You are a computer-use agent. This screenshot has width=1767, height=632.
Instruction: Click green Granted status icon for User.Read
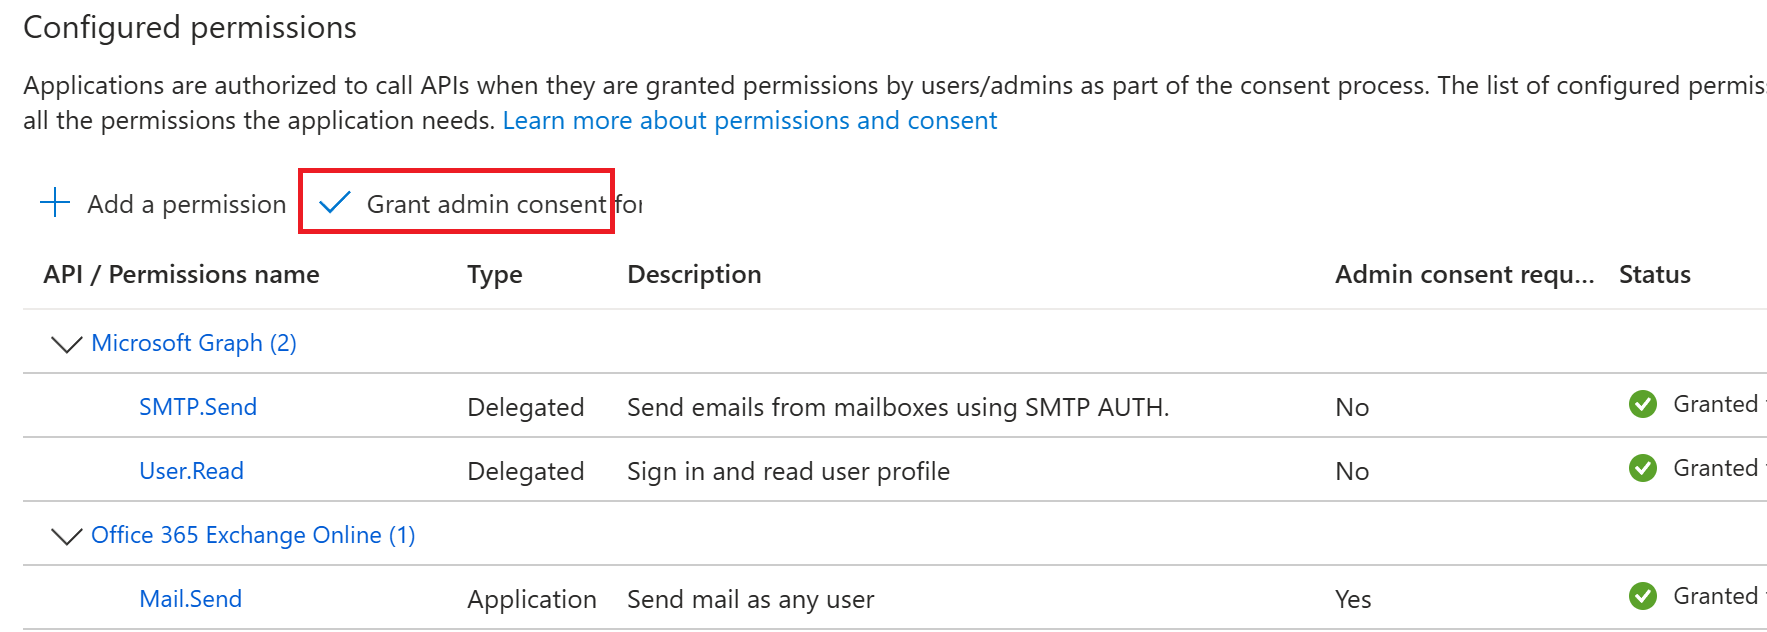(1643, 468)
